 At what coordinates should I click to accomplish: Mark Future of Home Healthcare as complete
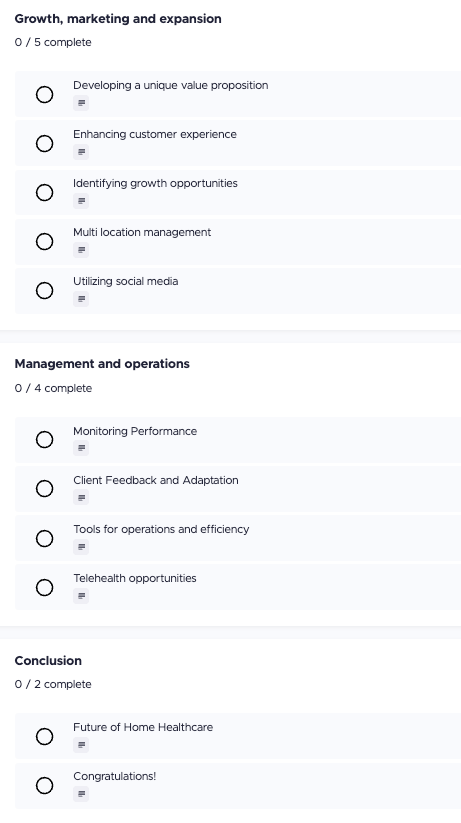point(45,736)
